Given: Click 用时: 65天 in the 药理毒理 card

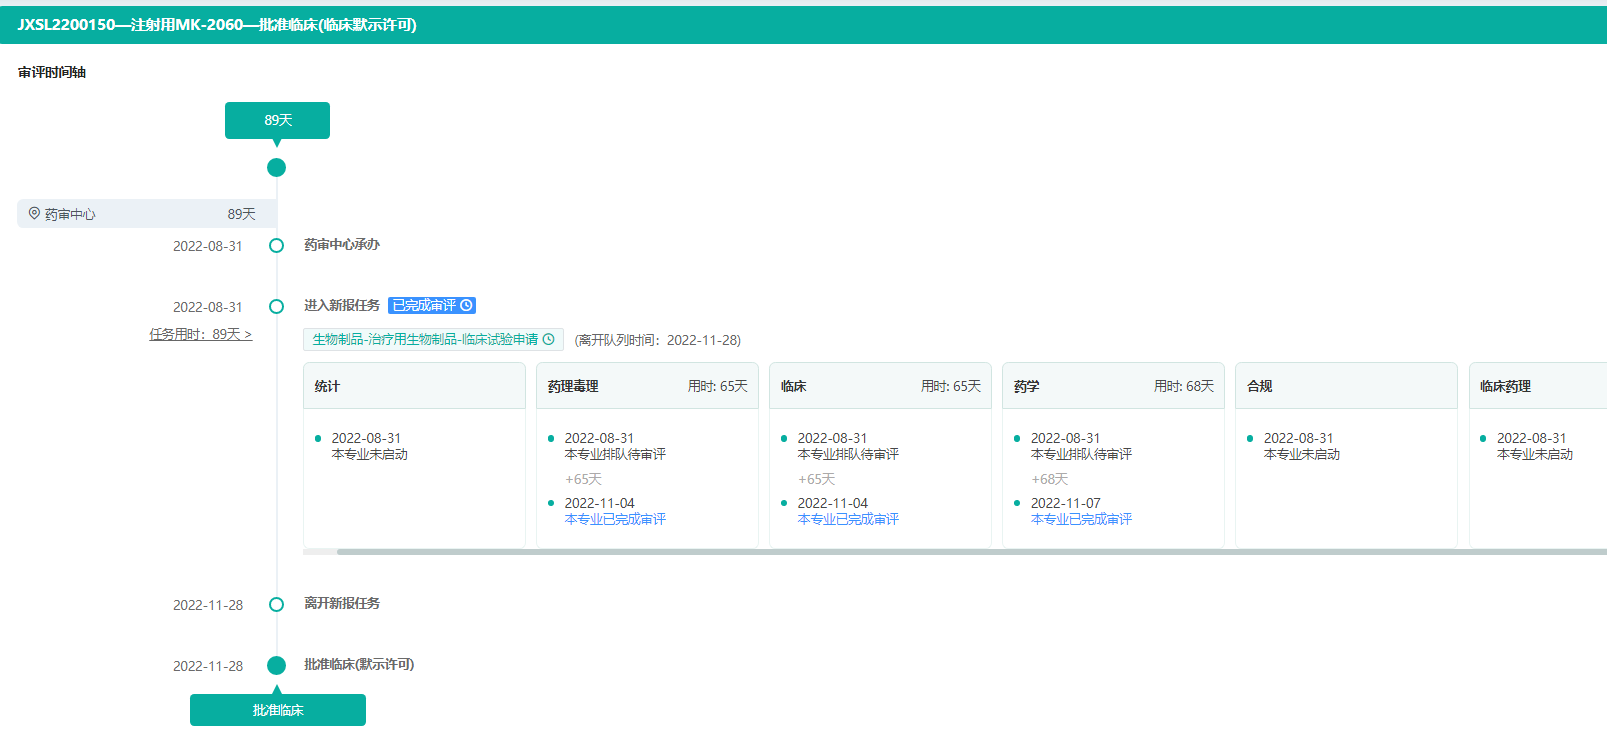Looking at the screenshot, I should [718, 386].
